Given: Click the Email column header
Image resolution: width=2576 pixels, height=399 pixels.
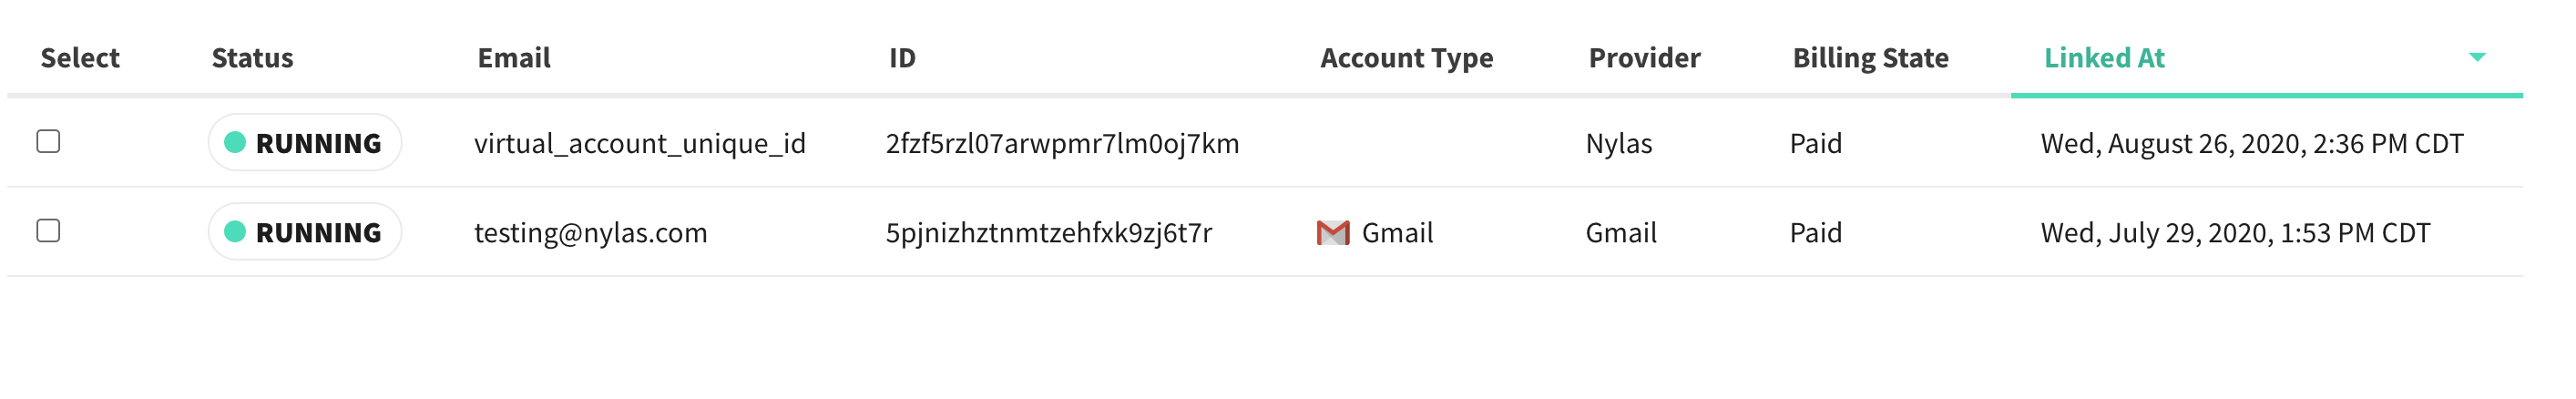Looking at the screenshot, I should pos(514,58).
